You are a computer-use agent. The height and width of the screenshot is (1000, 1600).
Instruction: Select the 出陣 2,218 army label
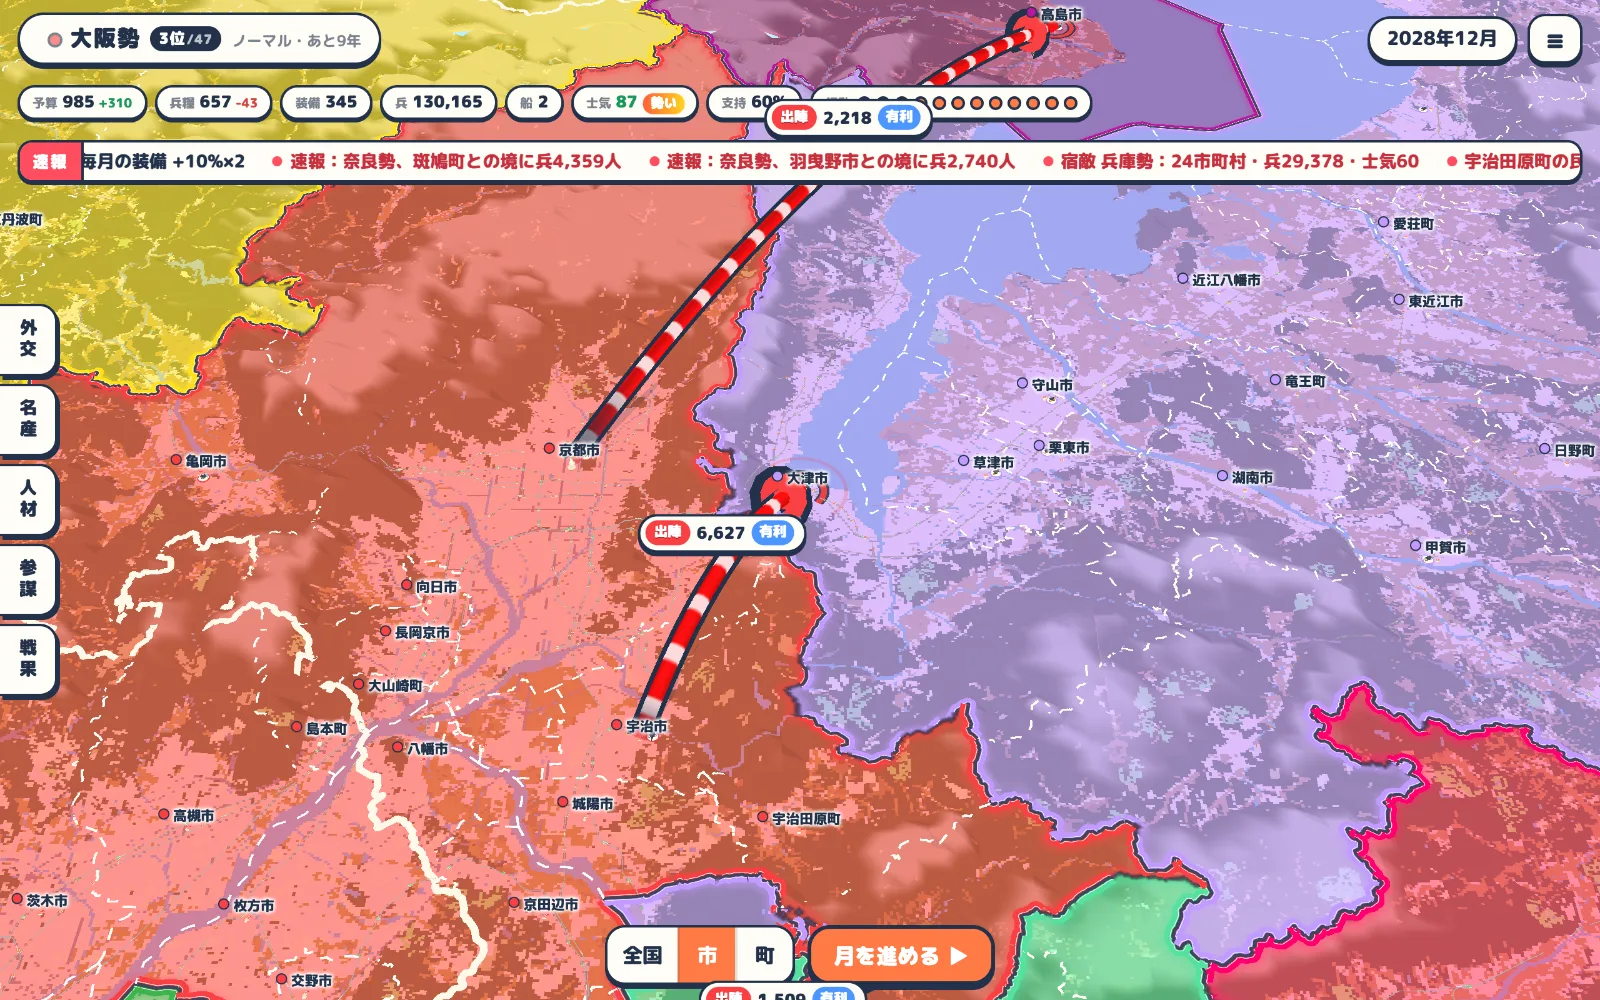coord(848,117)
